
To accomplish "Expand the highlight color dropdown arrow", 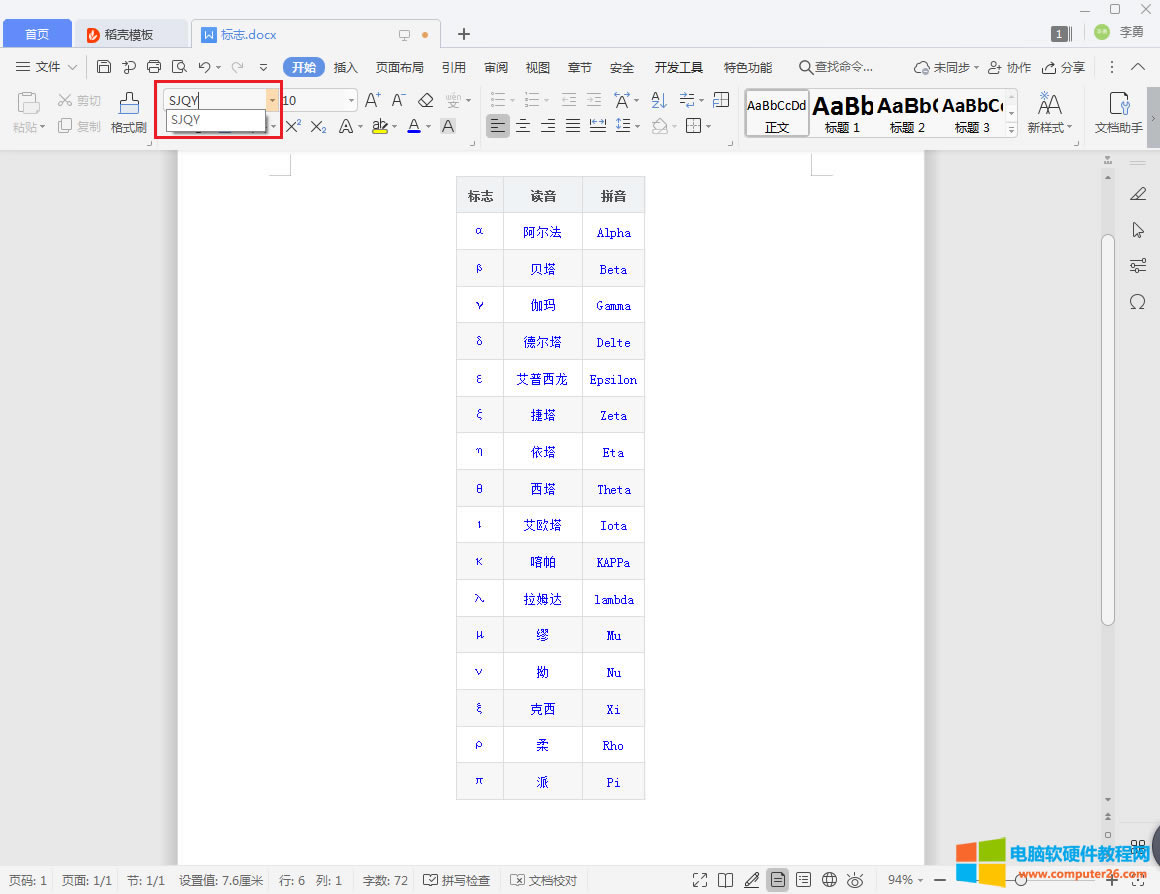I will [395, 126].
